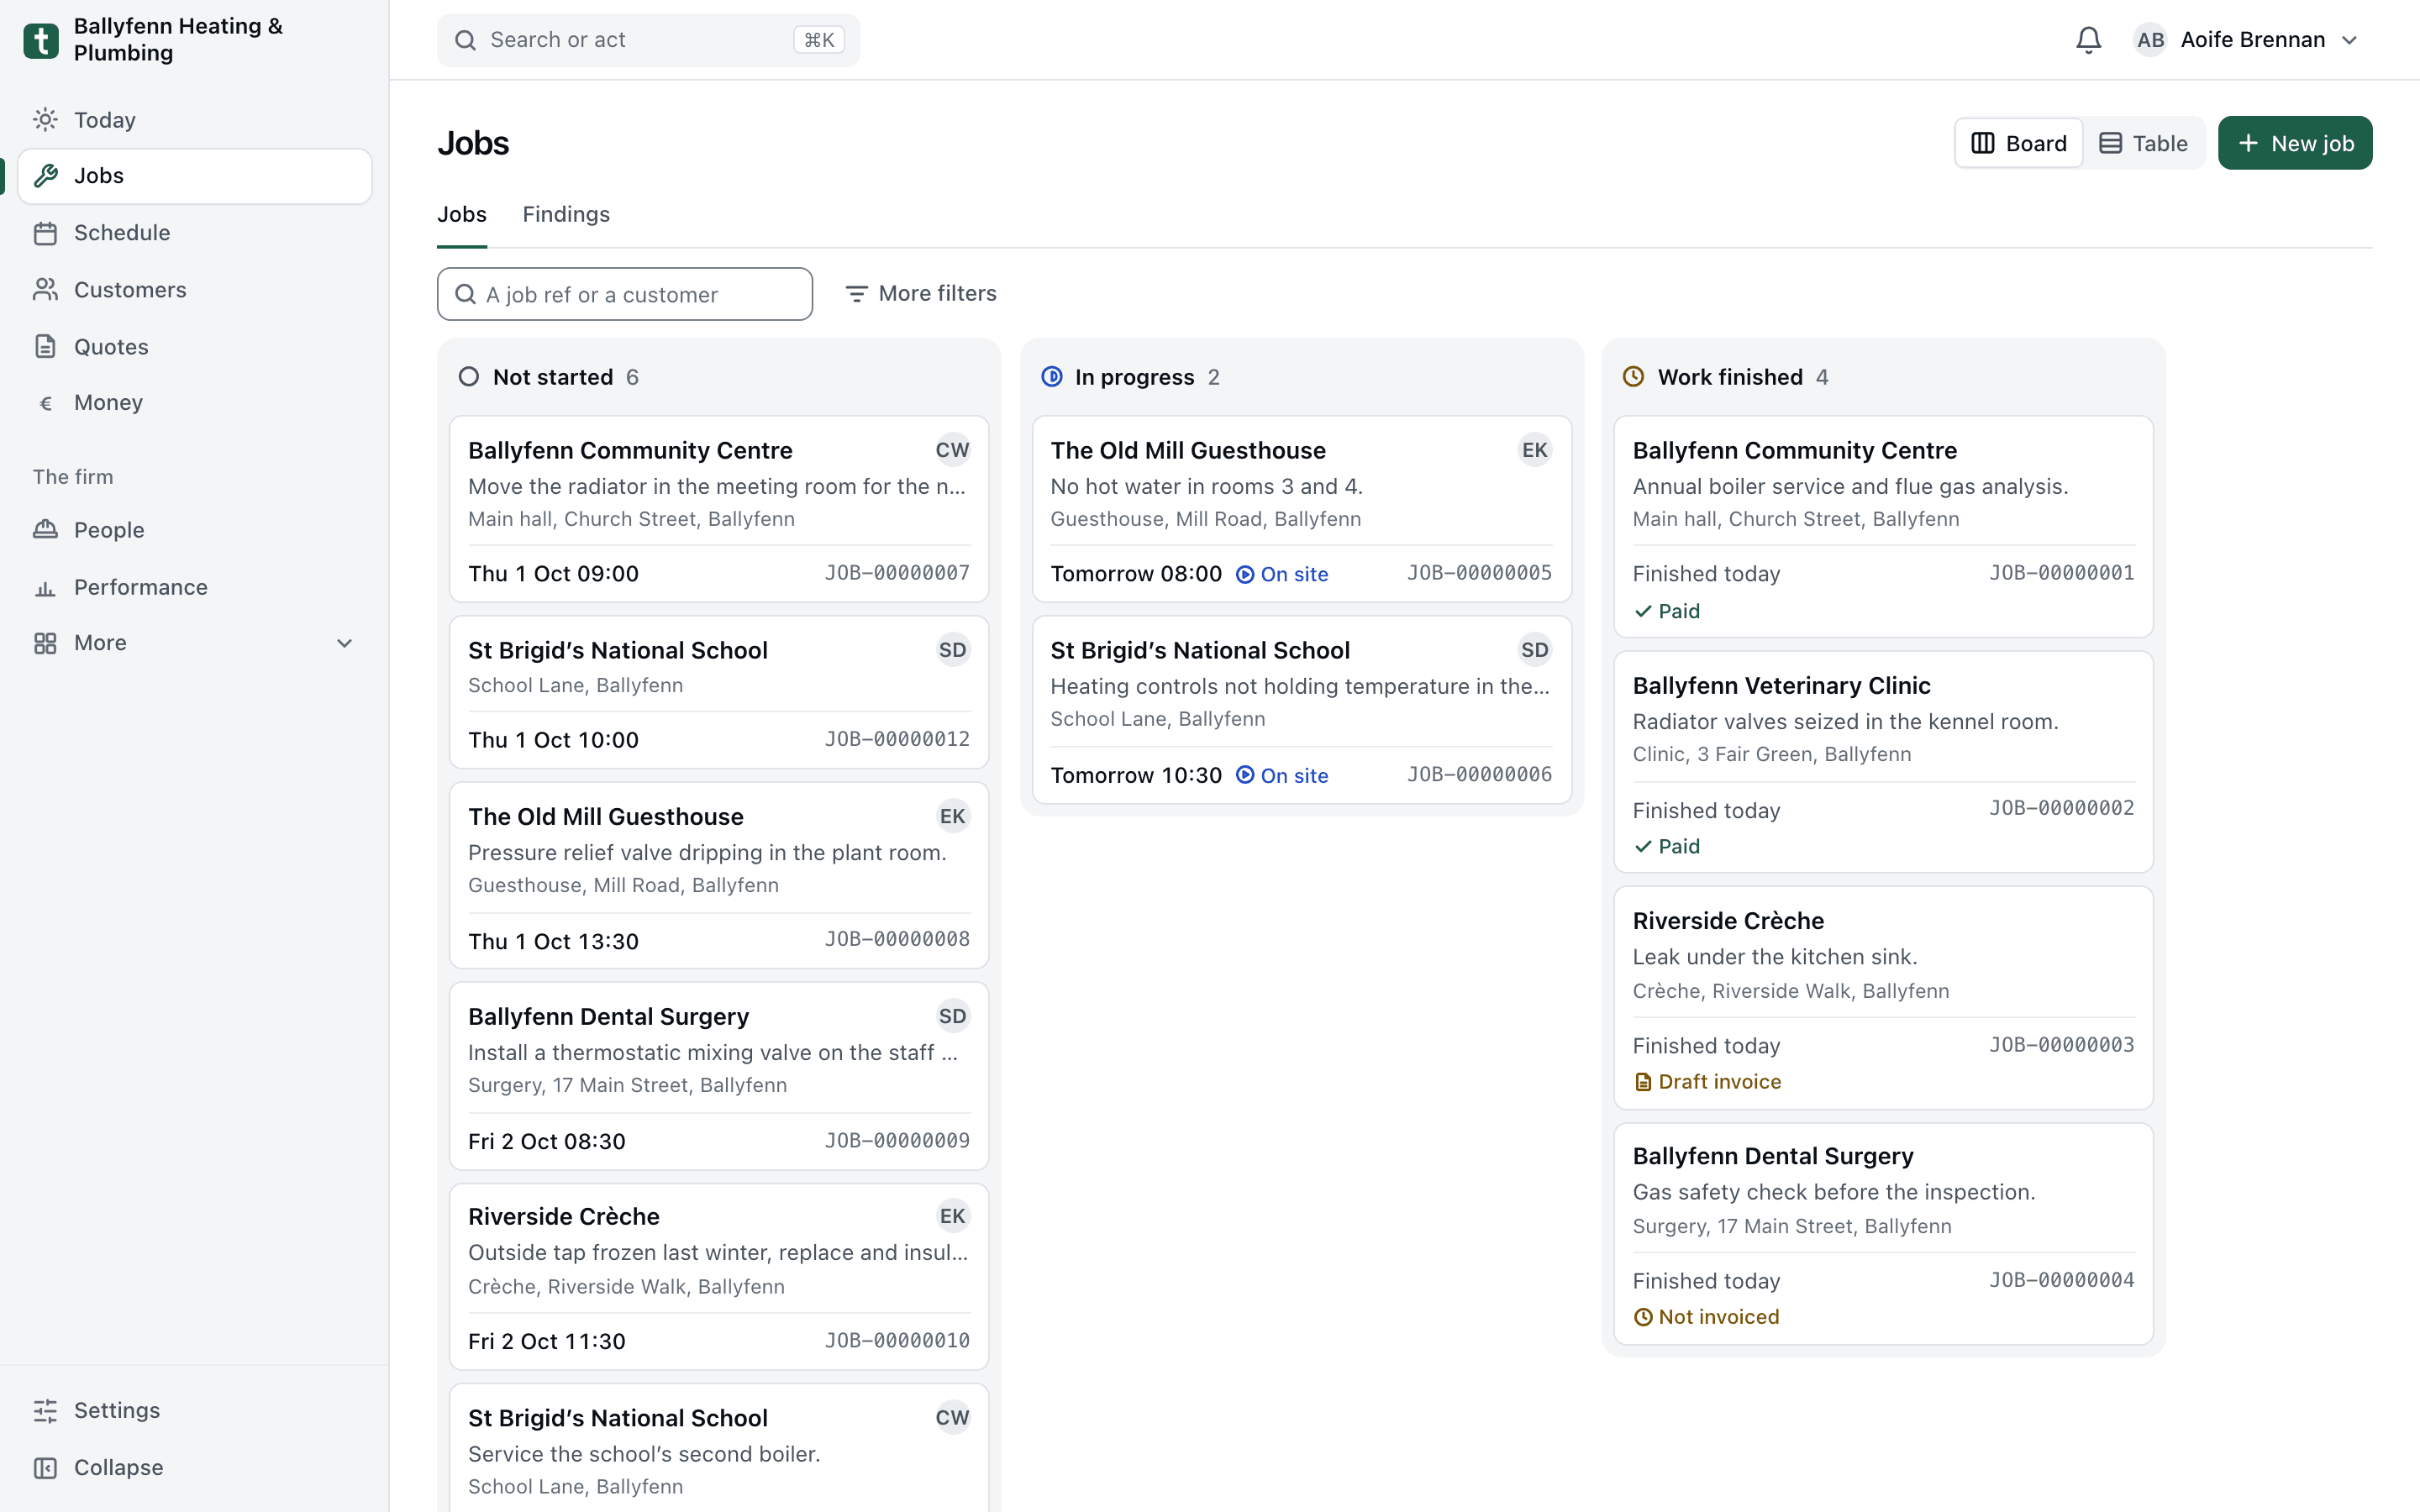Open Performance in sidebar
This screenshot has height=1512, width=2420.
194,587
